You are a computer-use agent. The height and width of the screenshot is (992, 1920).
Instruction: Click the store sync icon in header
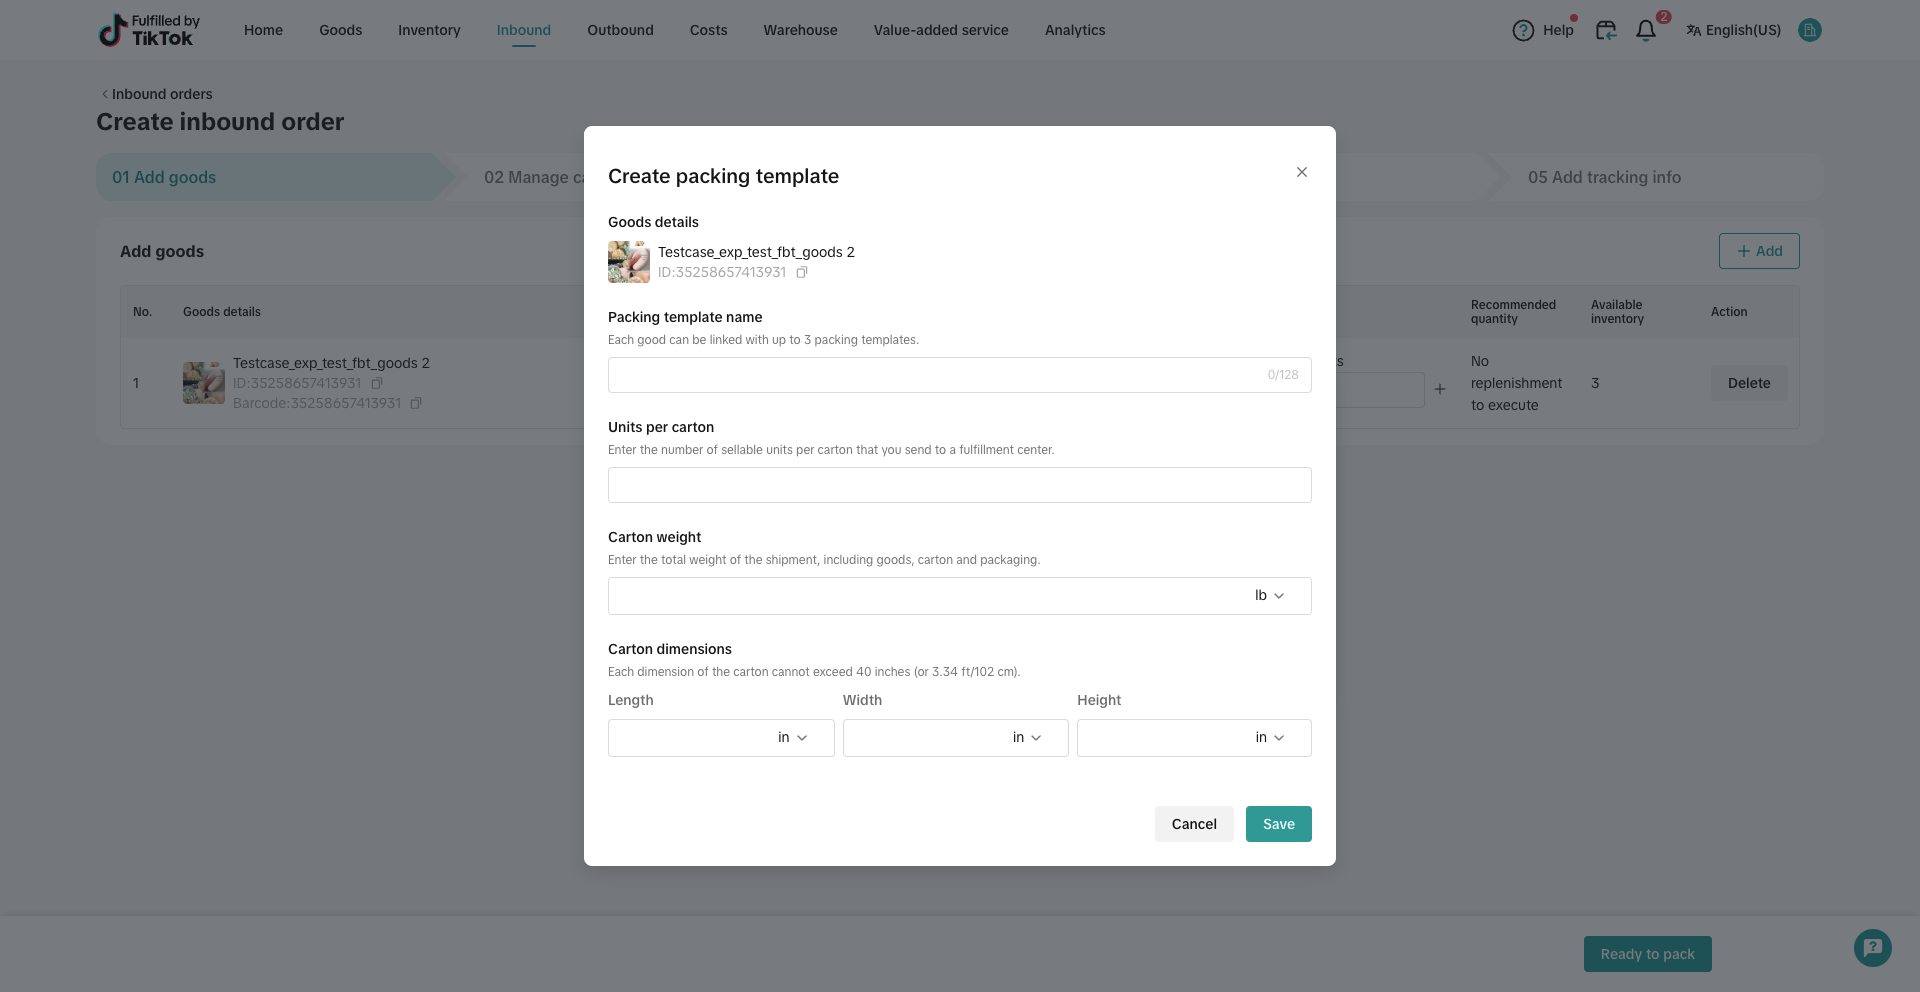[x=1606, y=31]
